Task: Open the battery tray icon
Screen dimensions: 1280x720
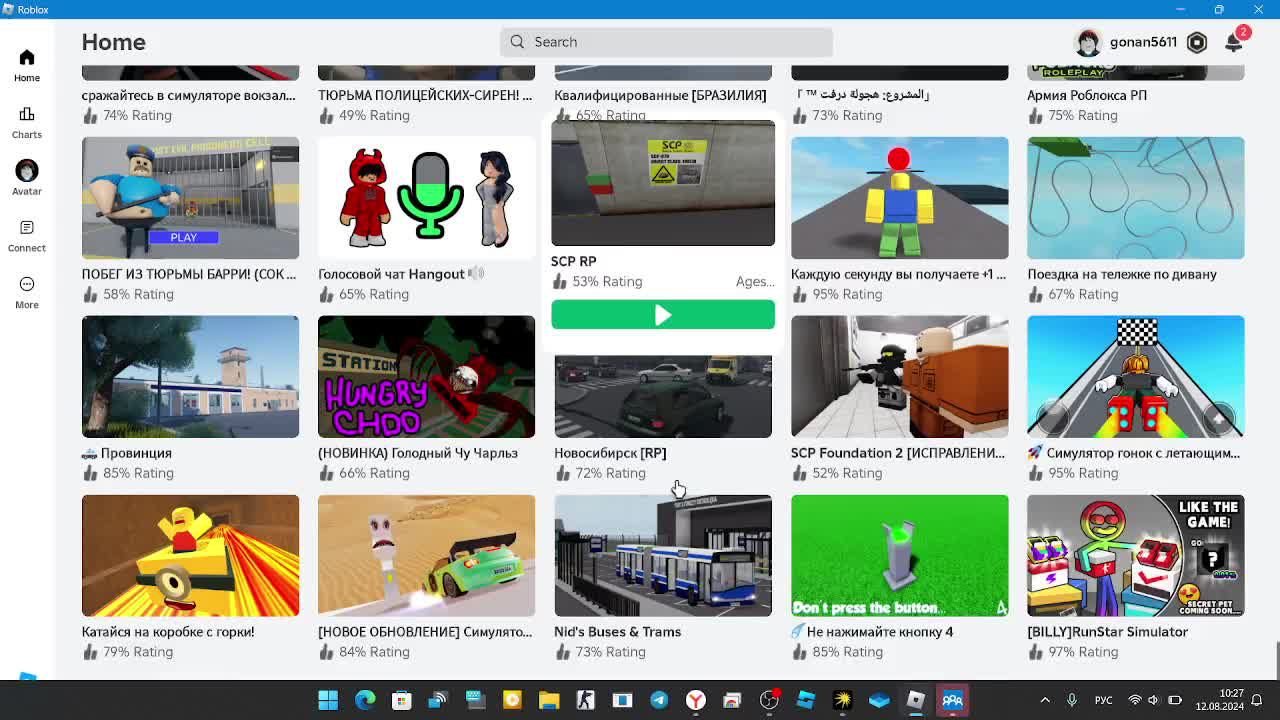Action: coord(1175,700)
